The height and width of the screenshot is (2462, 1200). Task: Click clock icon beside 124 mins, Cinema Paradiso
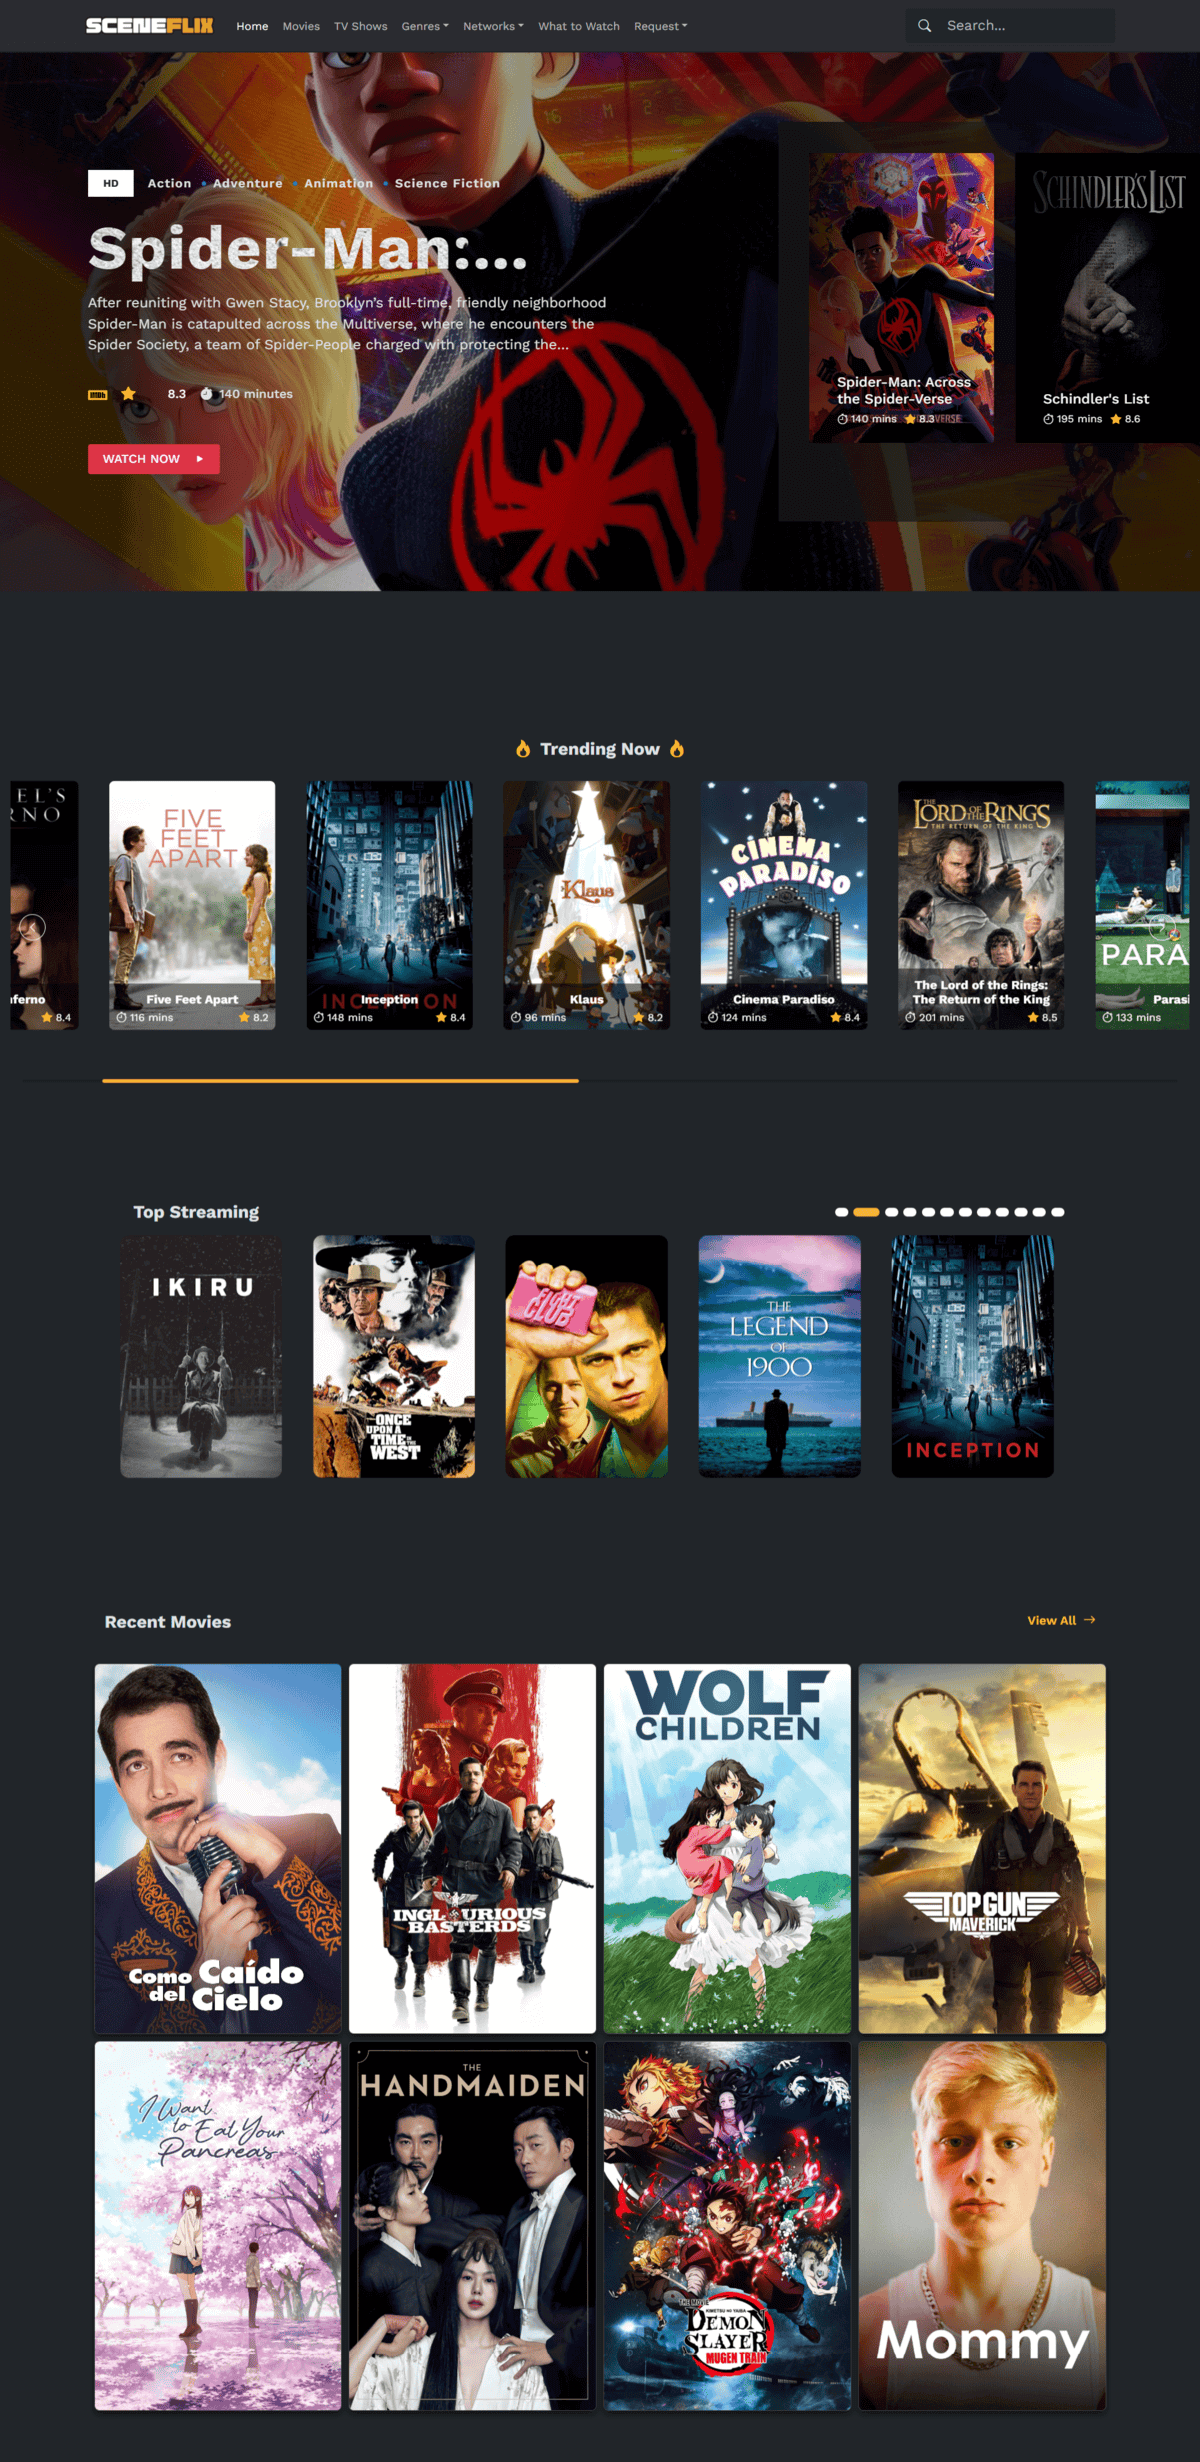(713, 1018)
